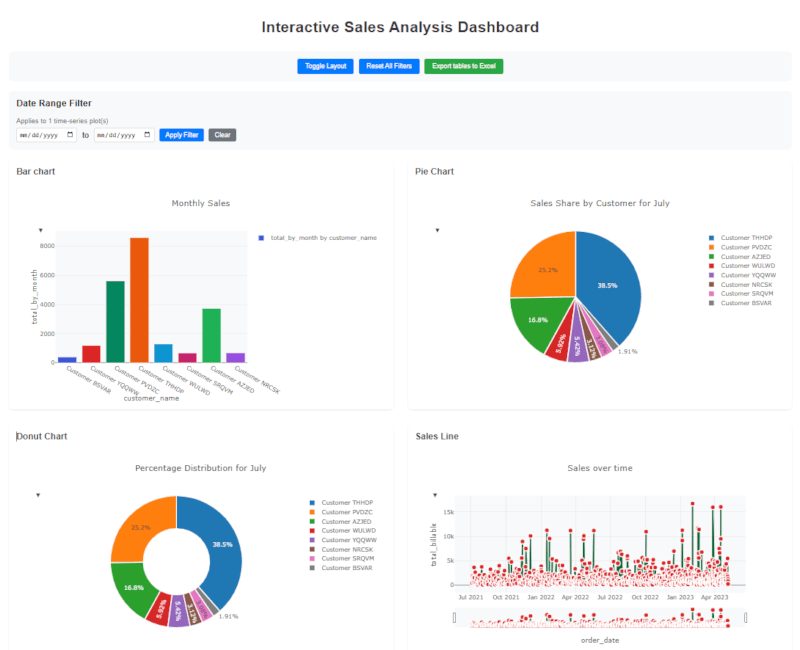Viewport: 800px width, 650px height.
Task: Click the green Customer AZJED pie legend swatch
Action: (711, 256)
